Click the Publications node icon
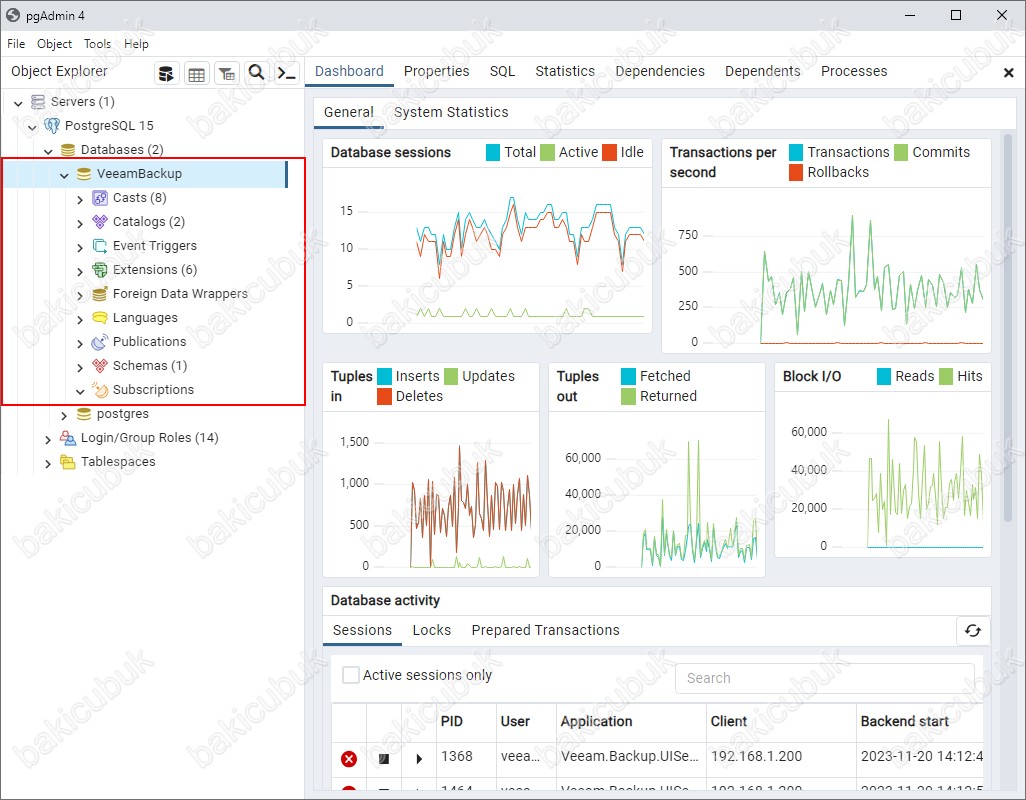The width and height of the screenshot is (1026, 800). [99, 342]
